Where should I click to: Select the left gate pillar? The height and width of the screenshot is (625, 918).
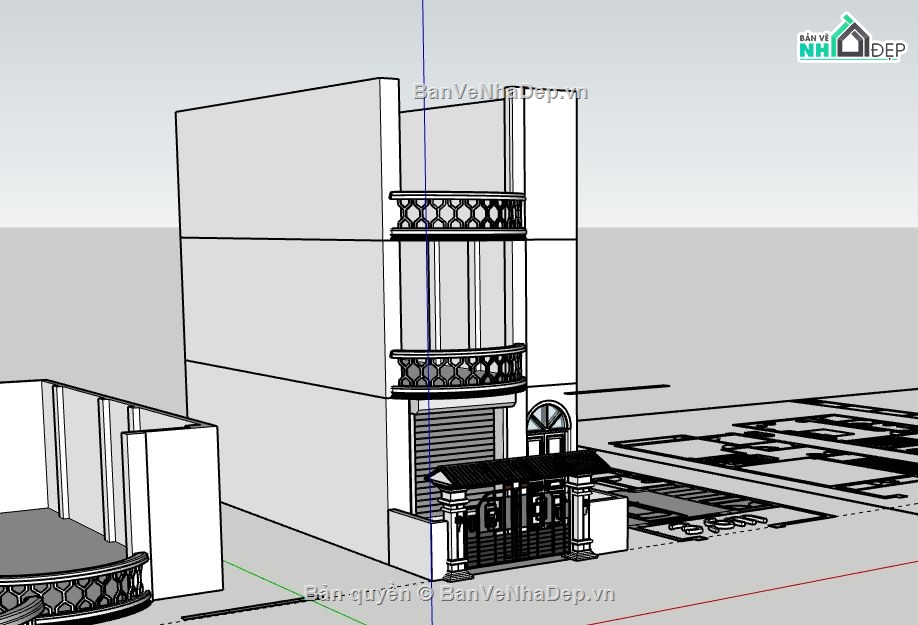click(x=456, y=530)
